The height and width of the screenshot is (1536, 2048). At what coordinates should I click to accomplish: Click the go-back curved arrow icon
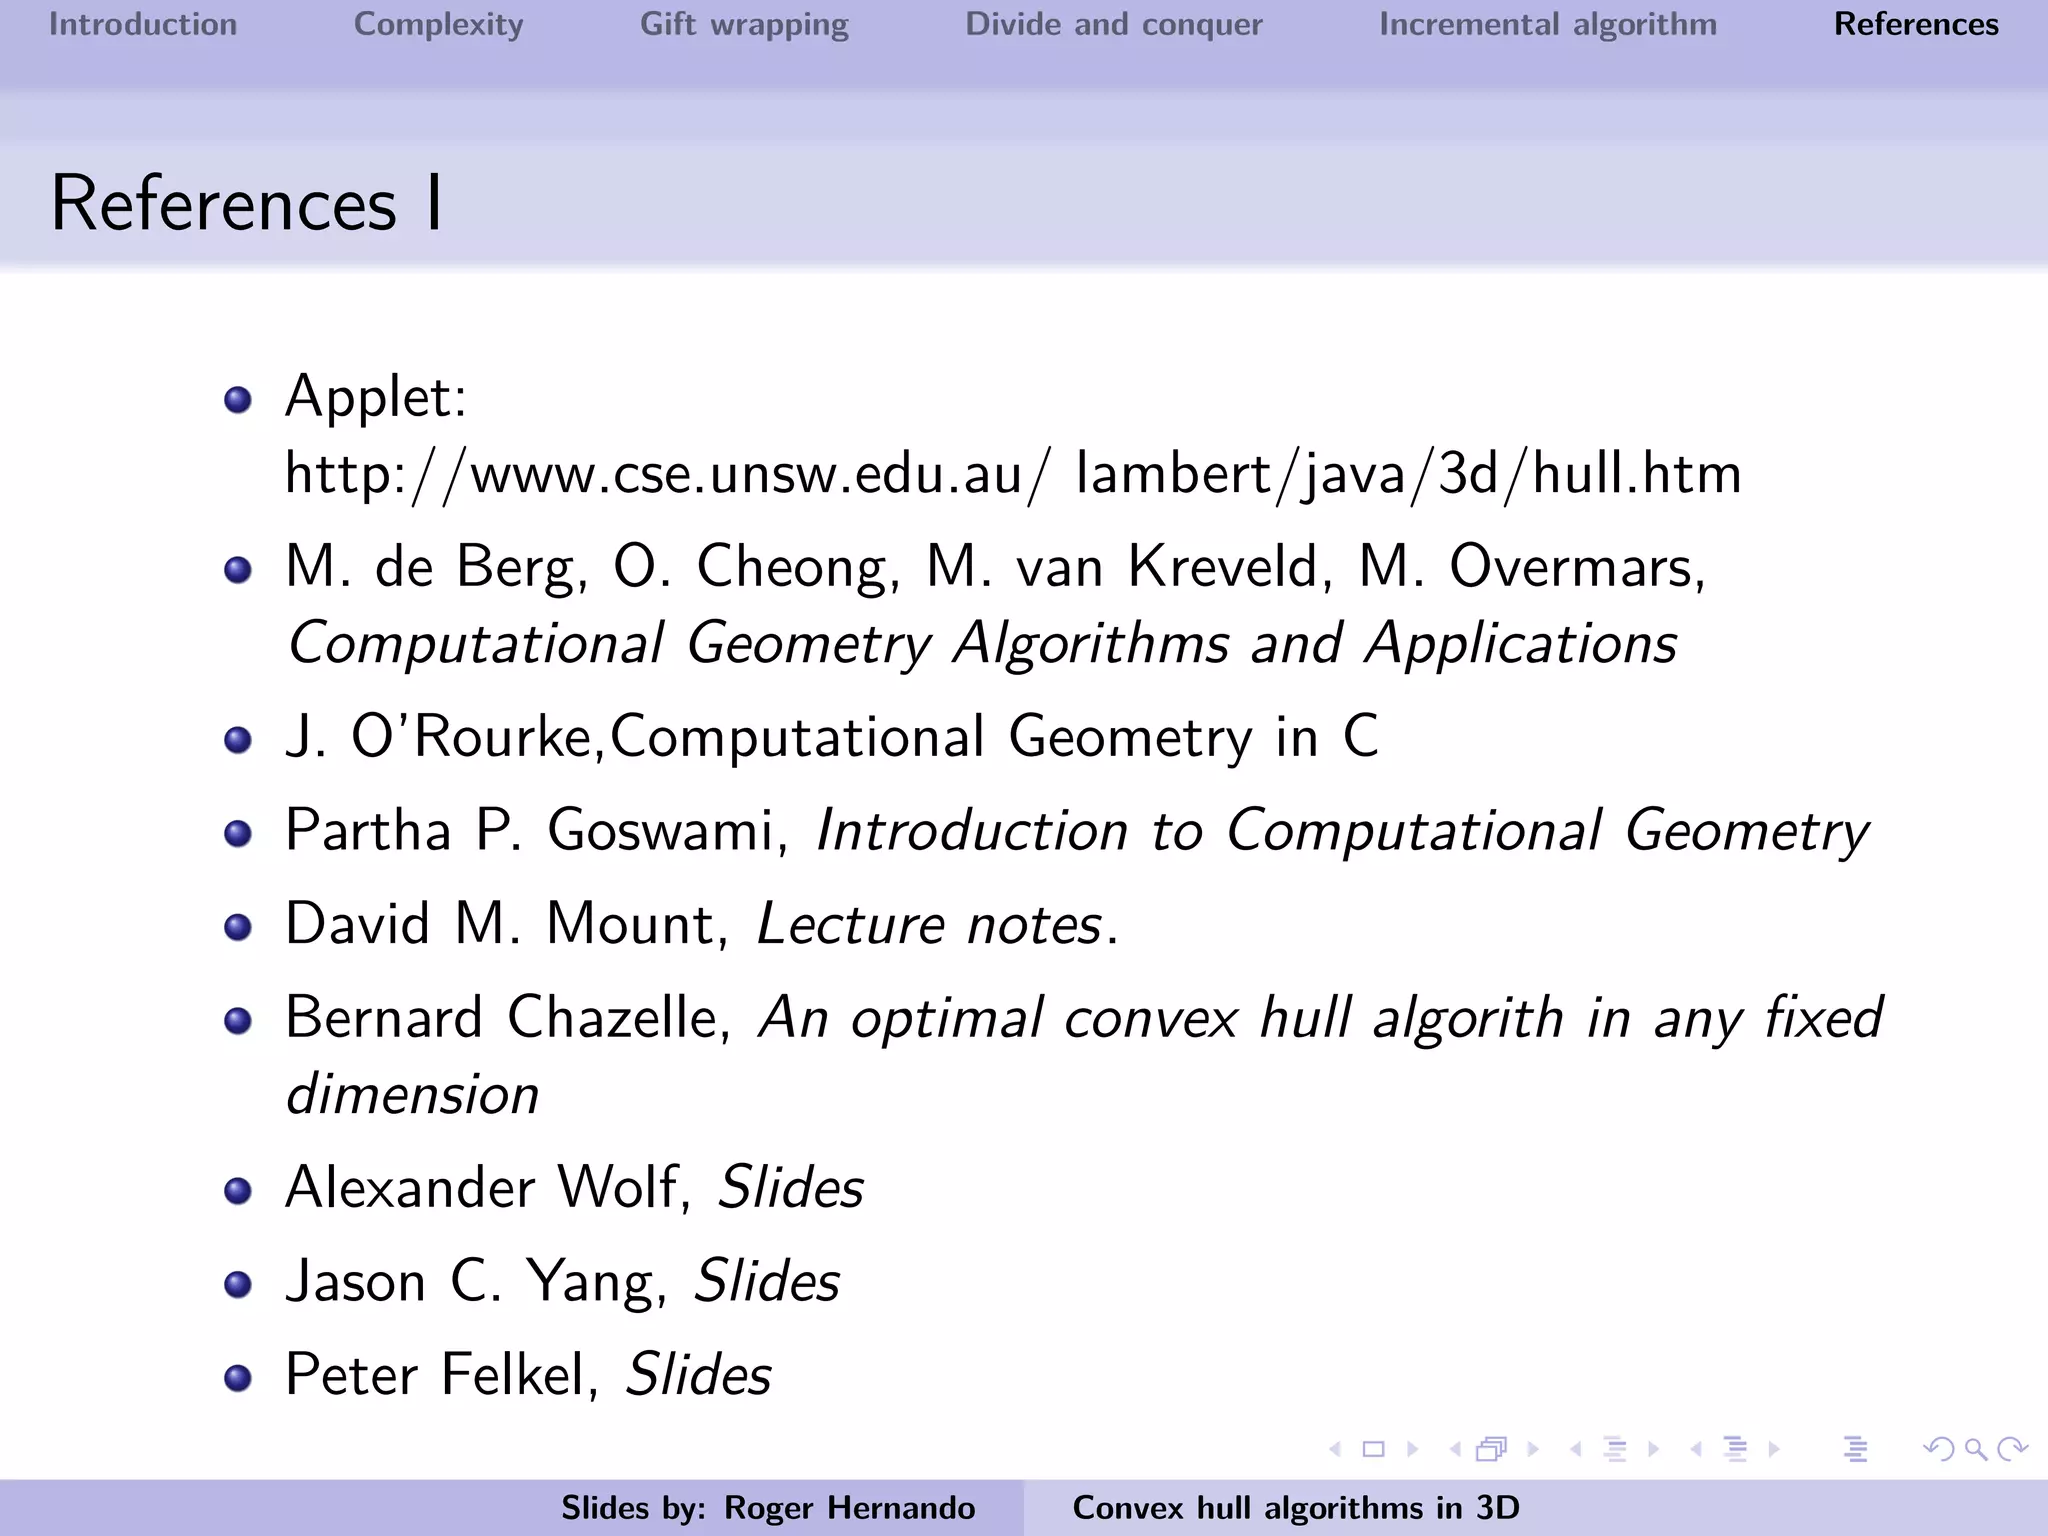pyautogui.click(x=1939, y=1449)
